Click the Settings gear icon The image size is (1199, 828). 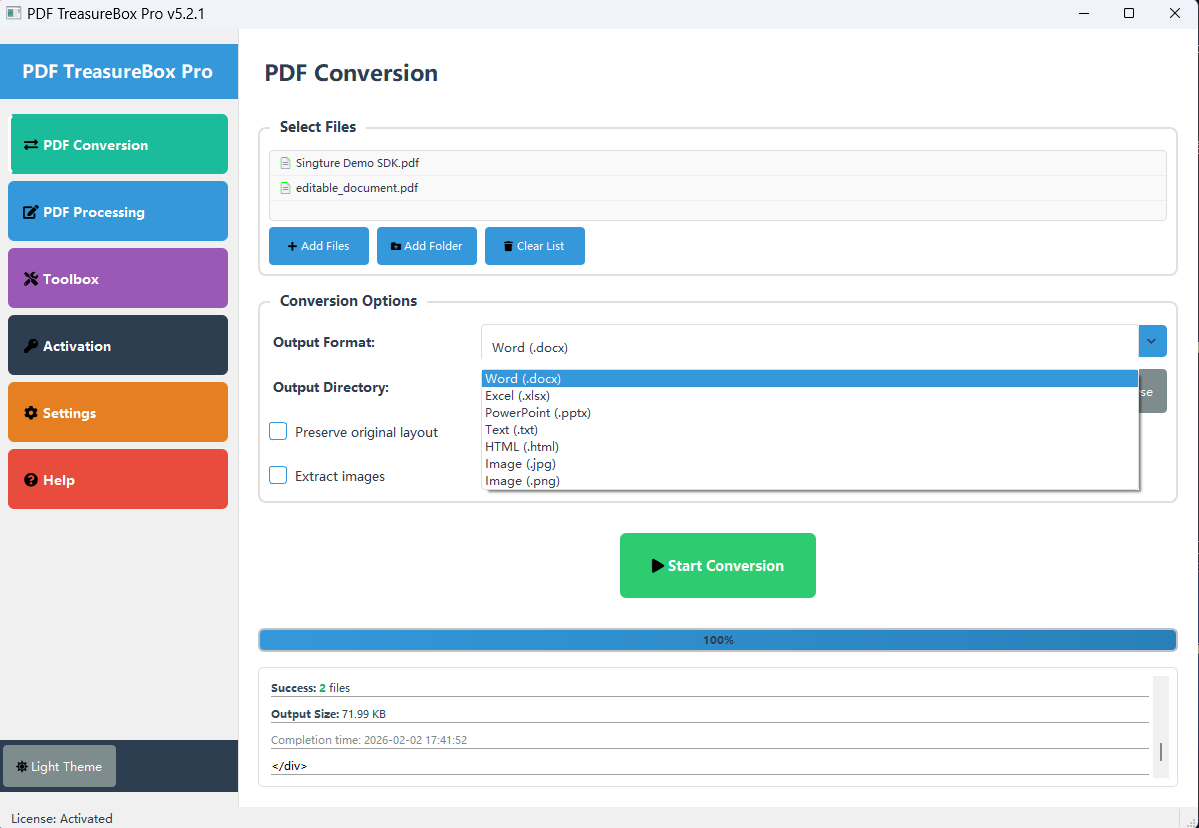pos(31,413)
